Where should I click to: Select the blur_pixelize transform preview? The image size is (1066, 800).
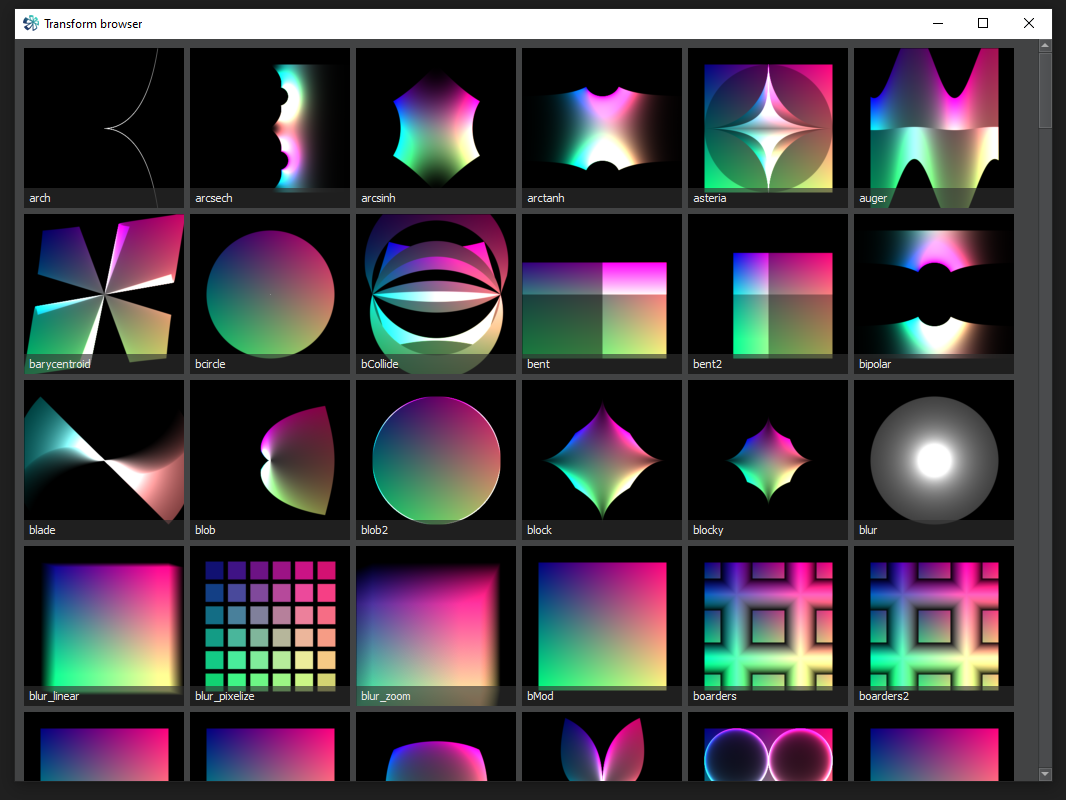pyautogui.click(x=270, y=625)
